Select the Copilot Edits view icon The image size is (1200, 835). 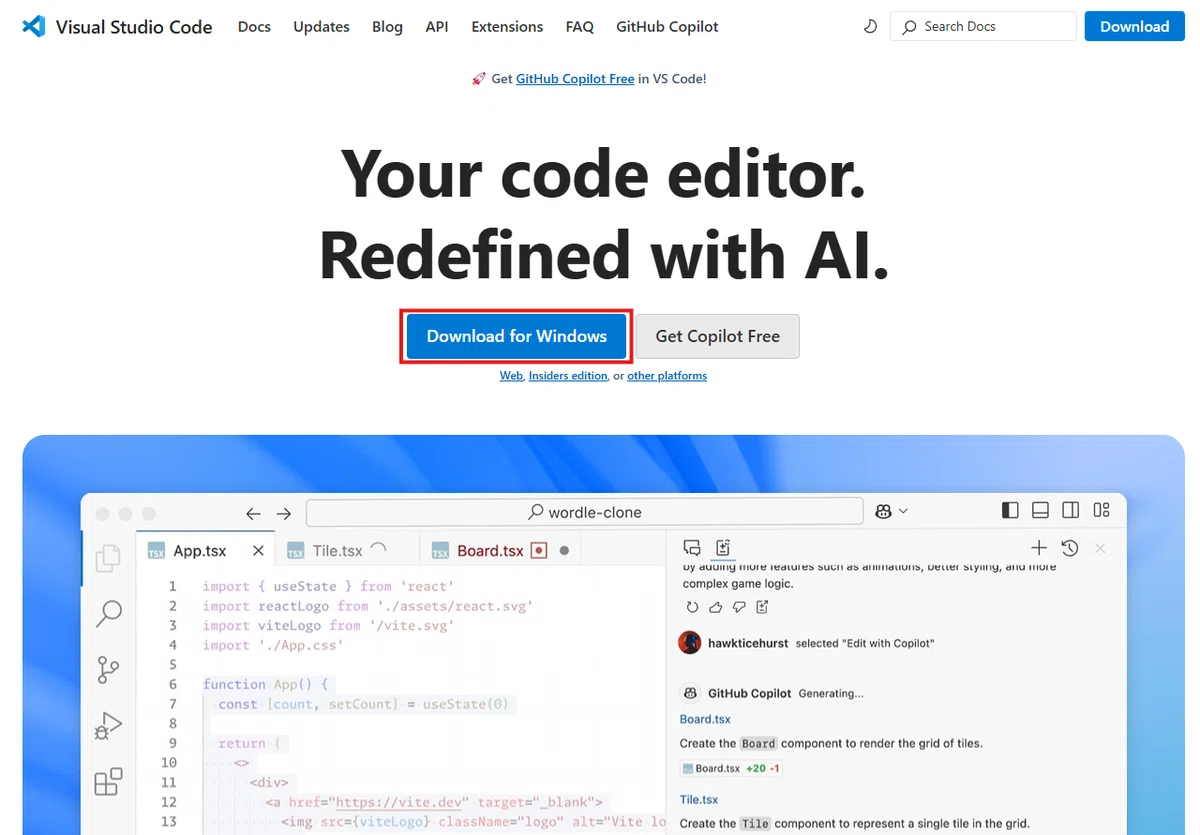[x=723, y=547]
